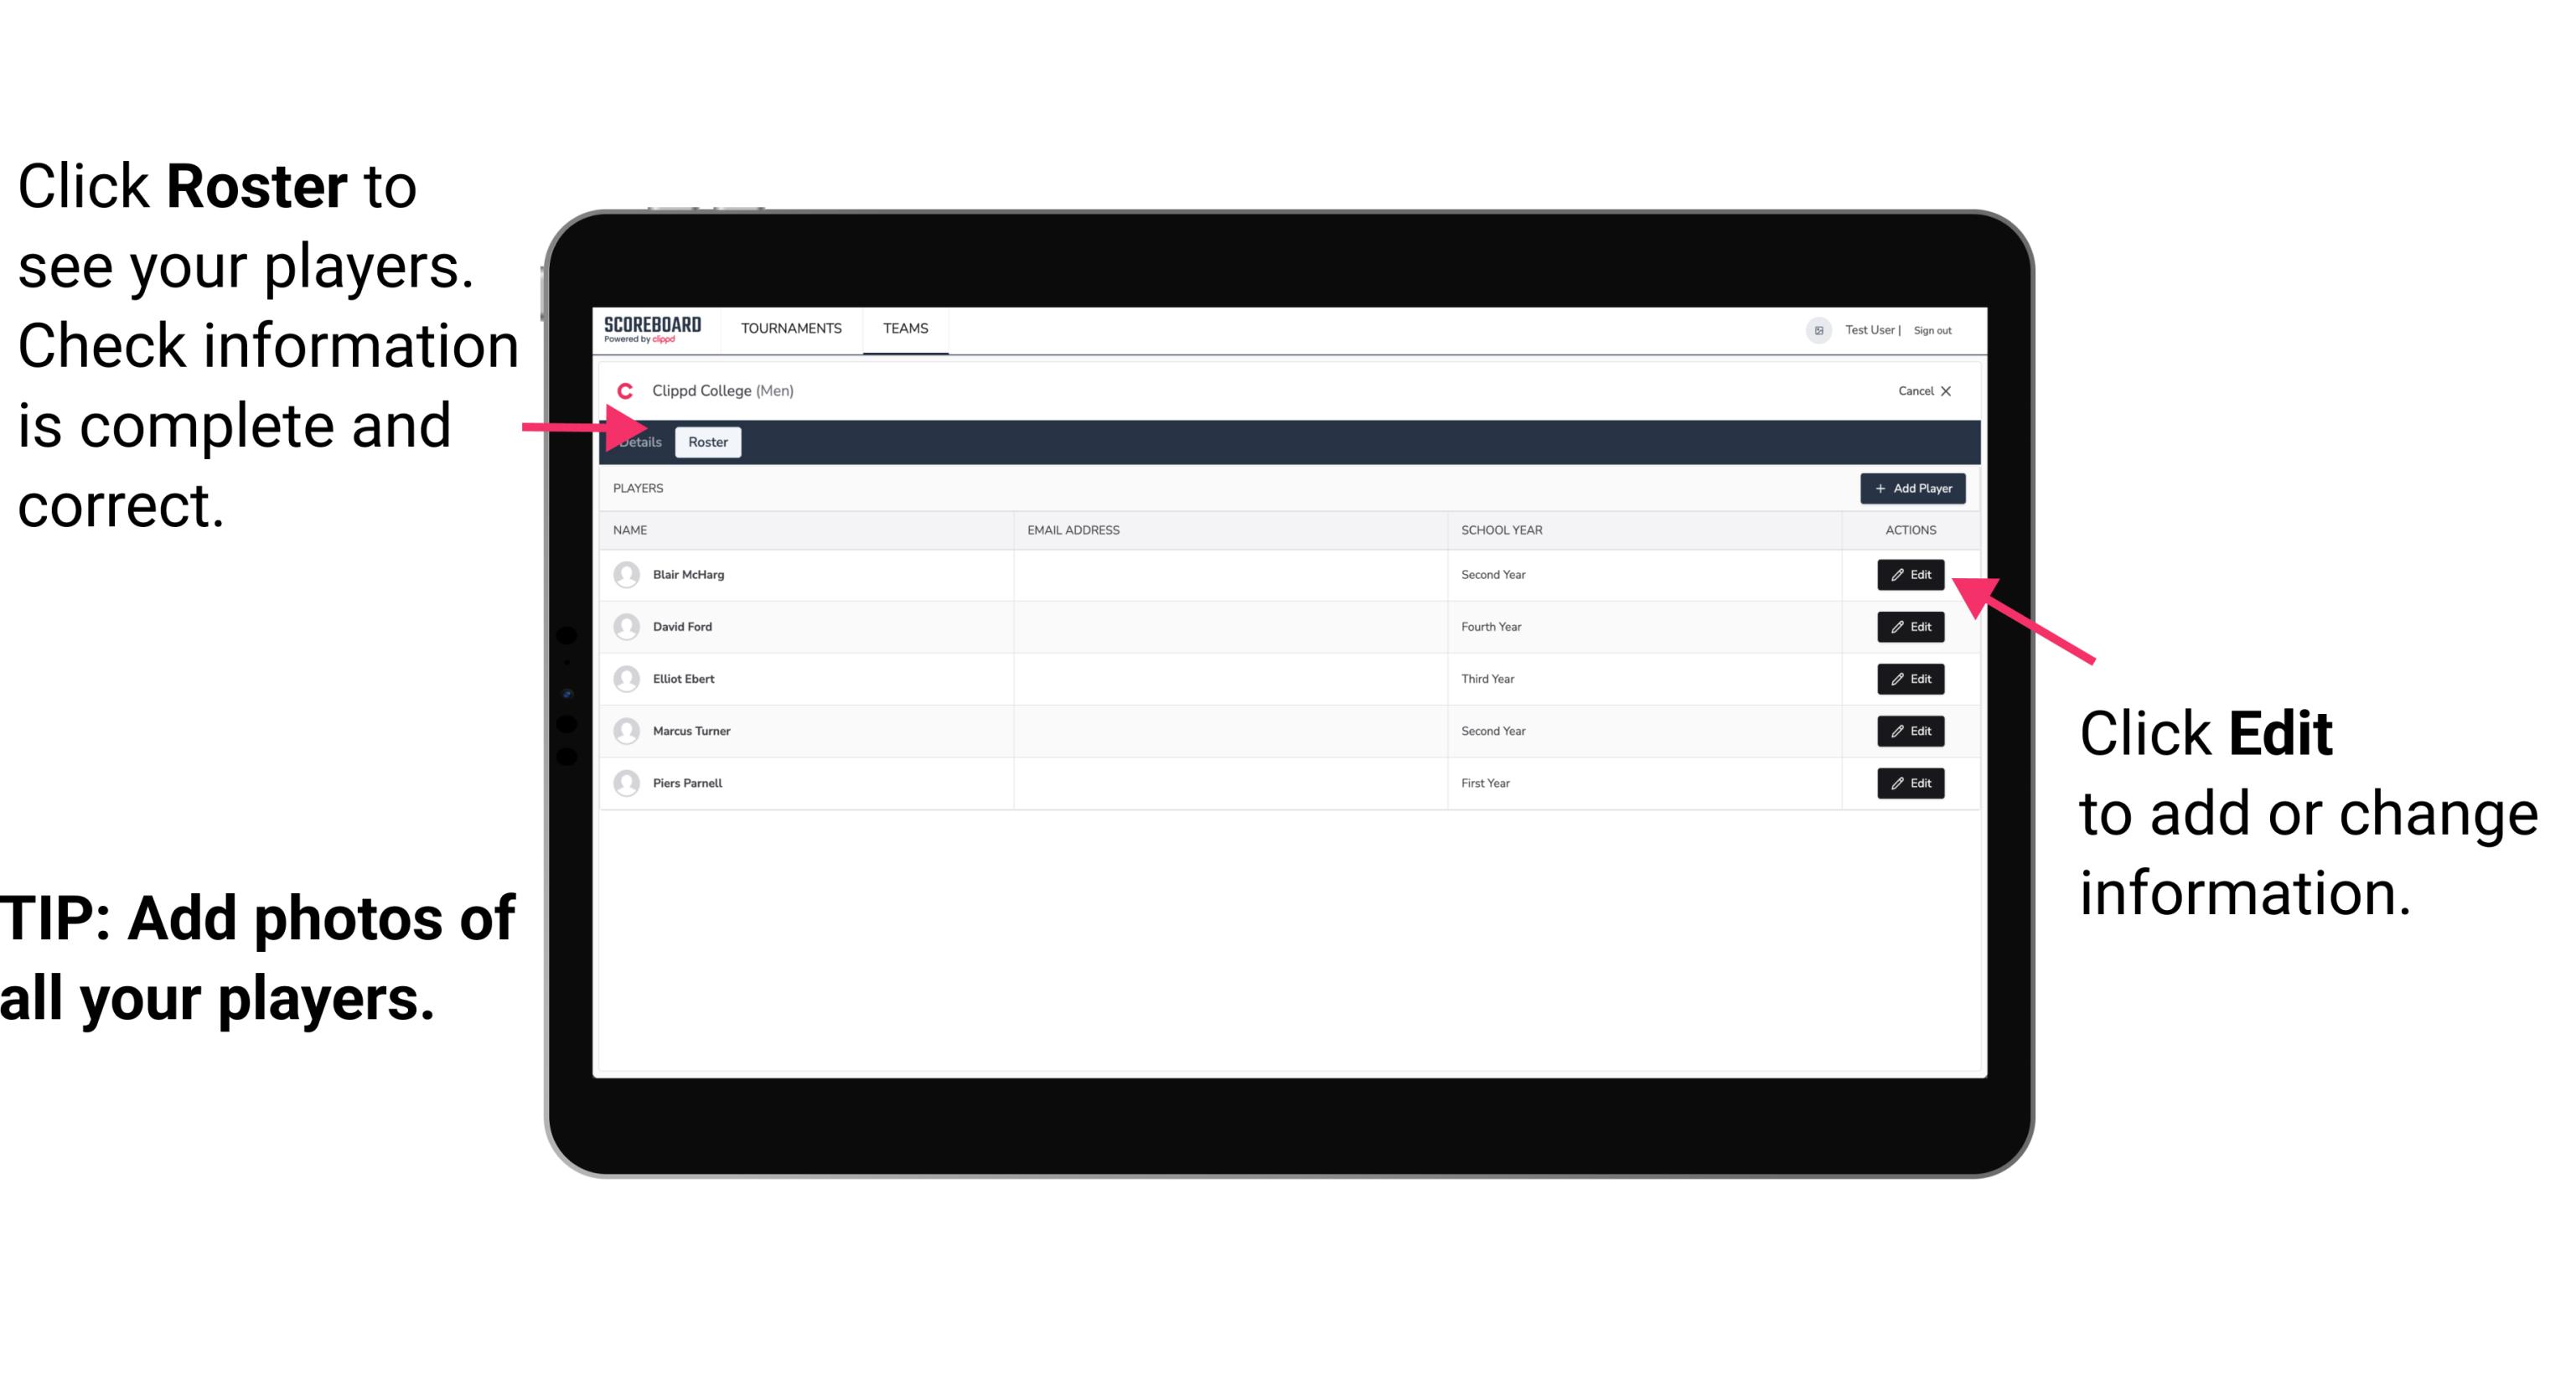Switch to the Roster tab
The height and width of the screenshot is (1386, 2576).
tap(706, 442)
